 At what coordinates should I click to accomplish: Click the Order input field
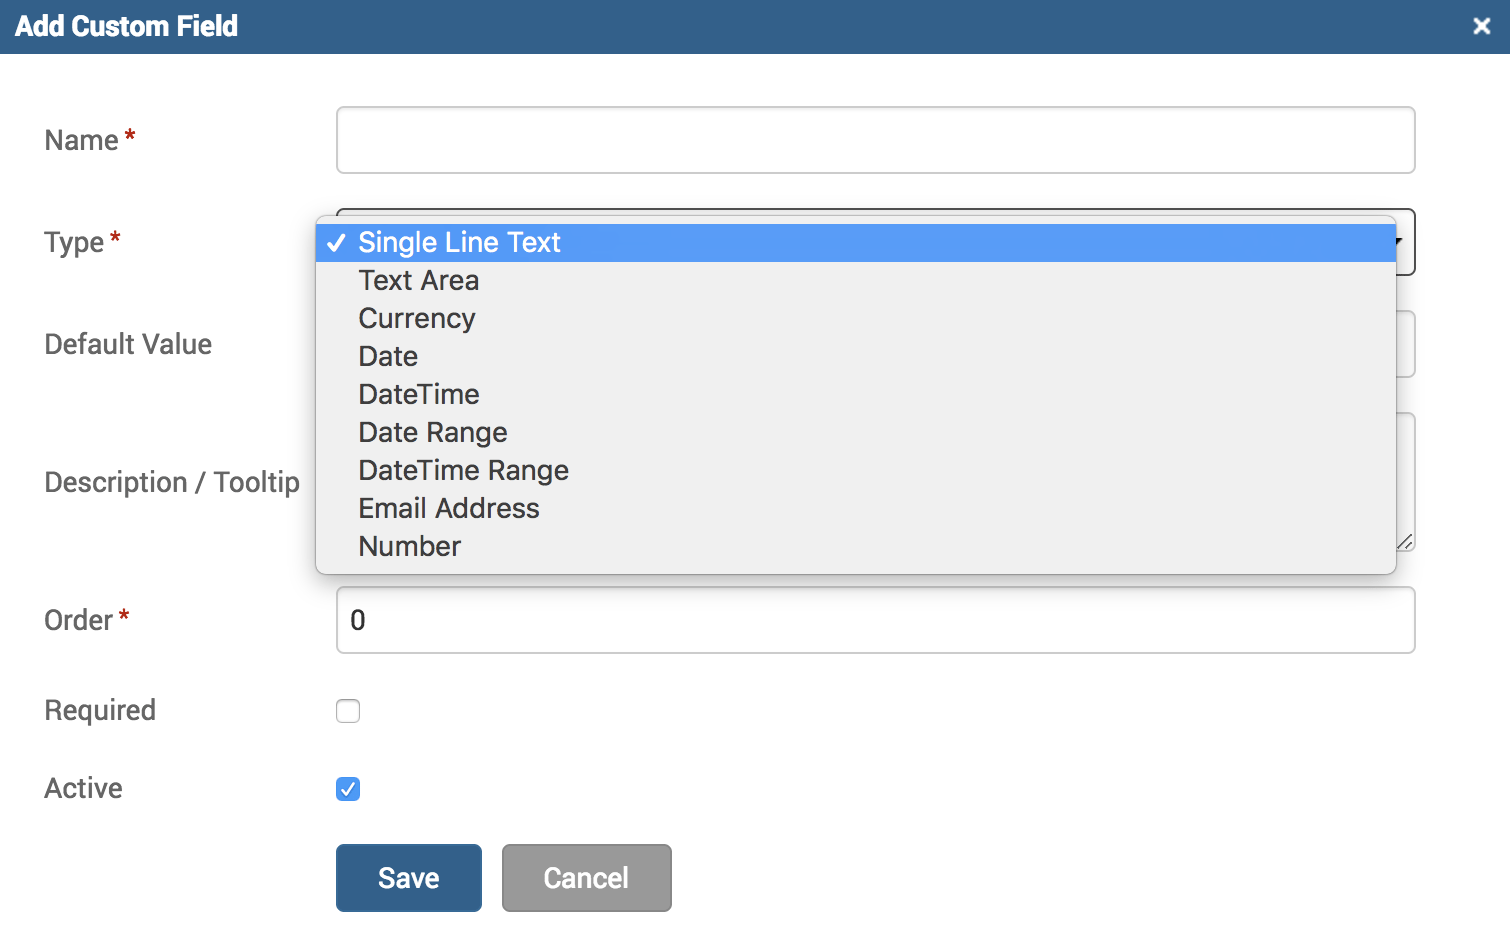[875, 620]
